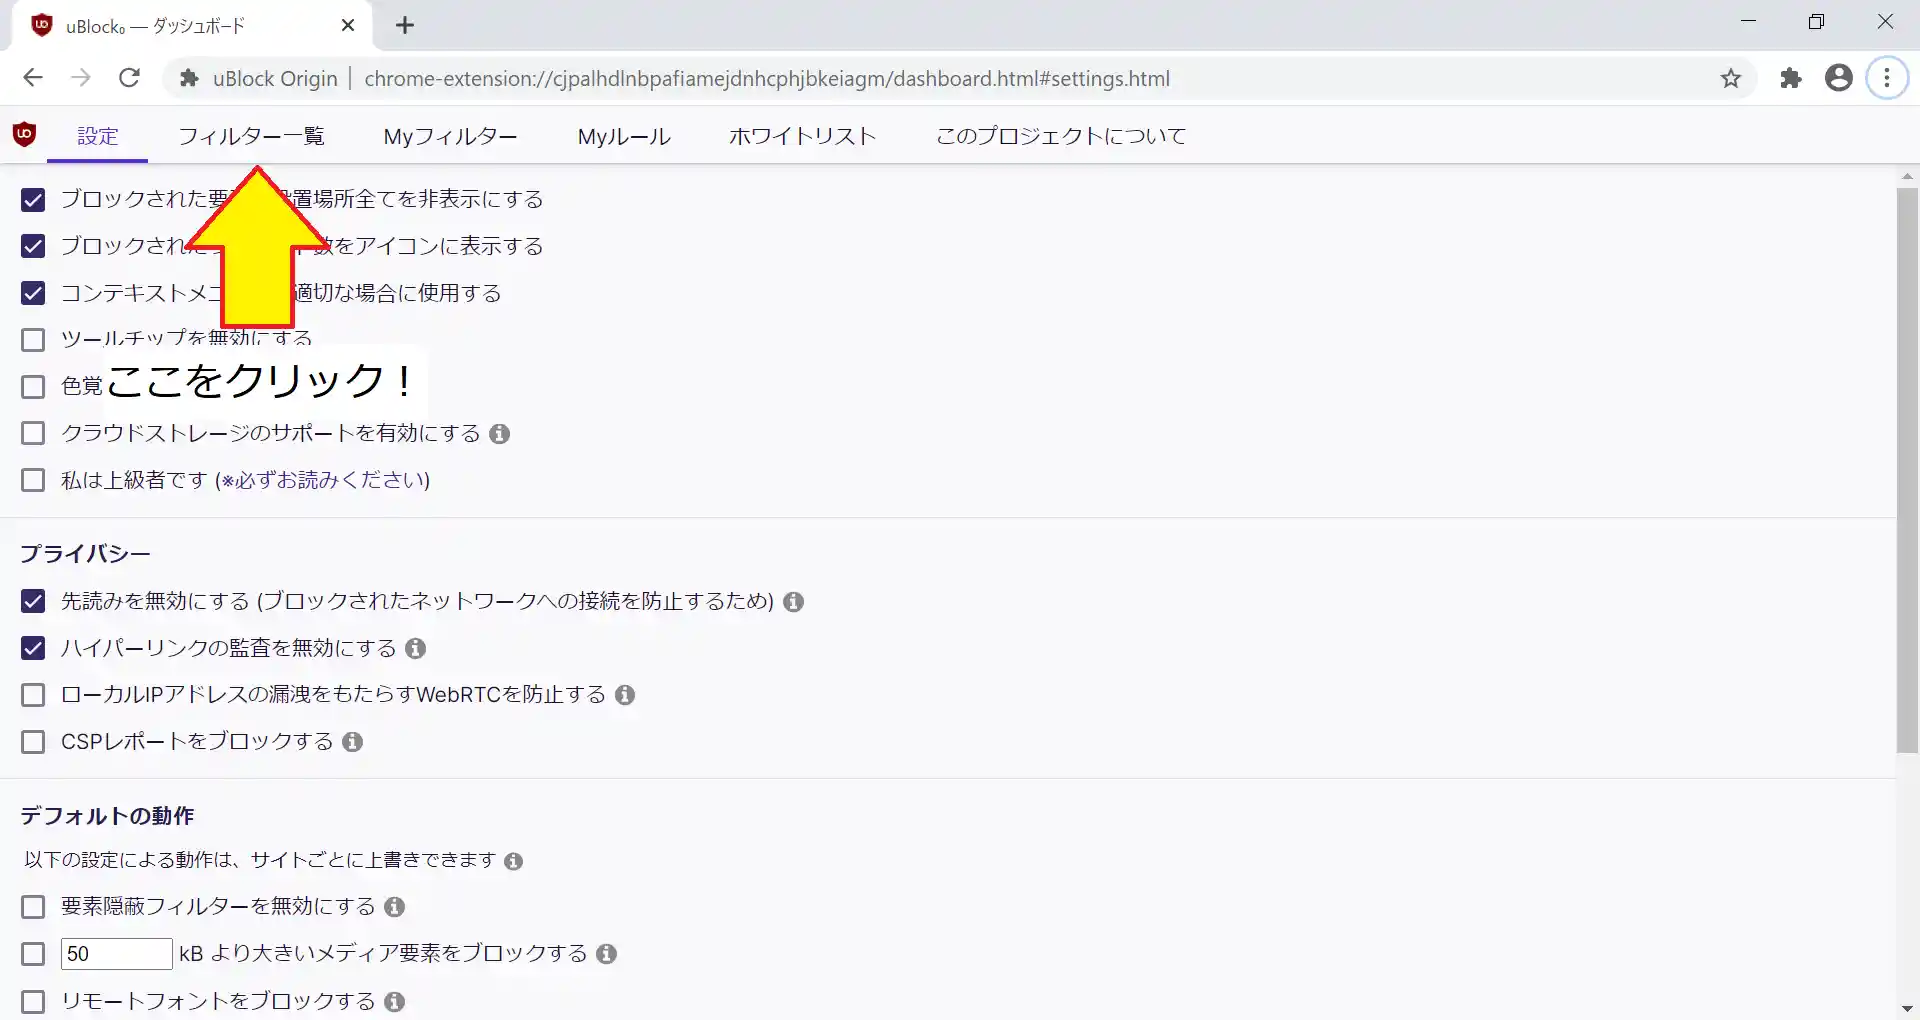Enable the 私は上級者です checkbox
The image size is (1920, 1020).
click(x=33, y=480)
